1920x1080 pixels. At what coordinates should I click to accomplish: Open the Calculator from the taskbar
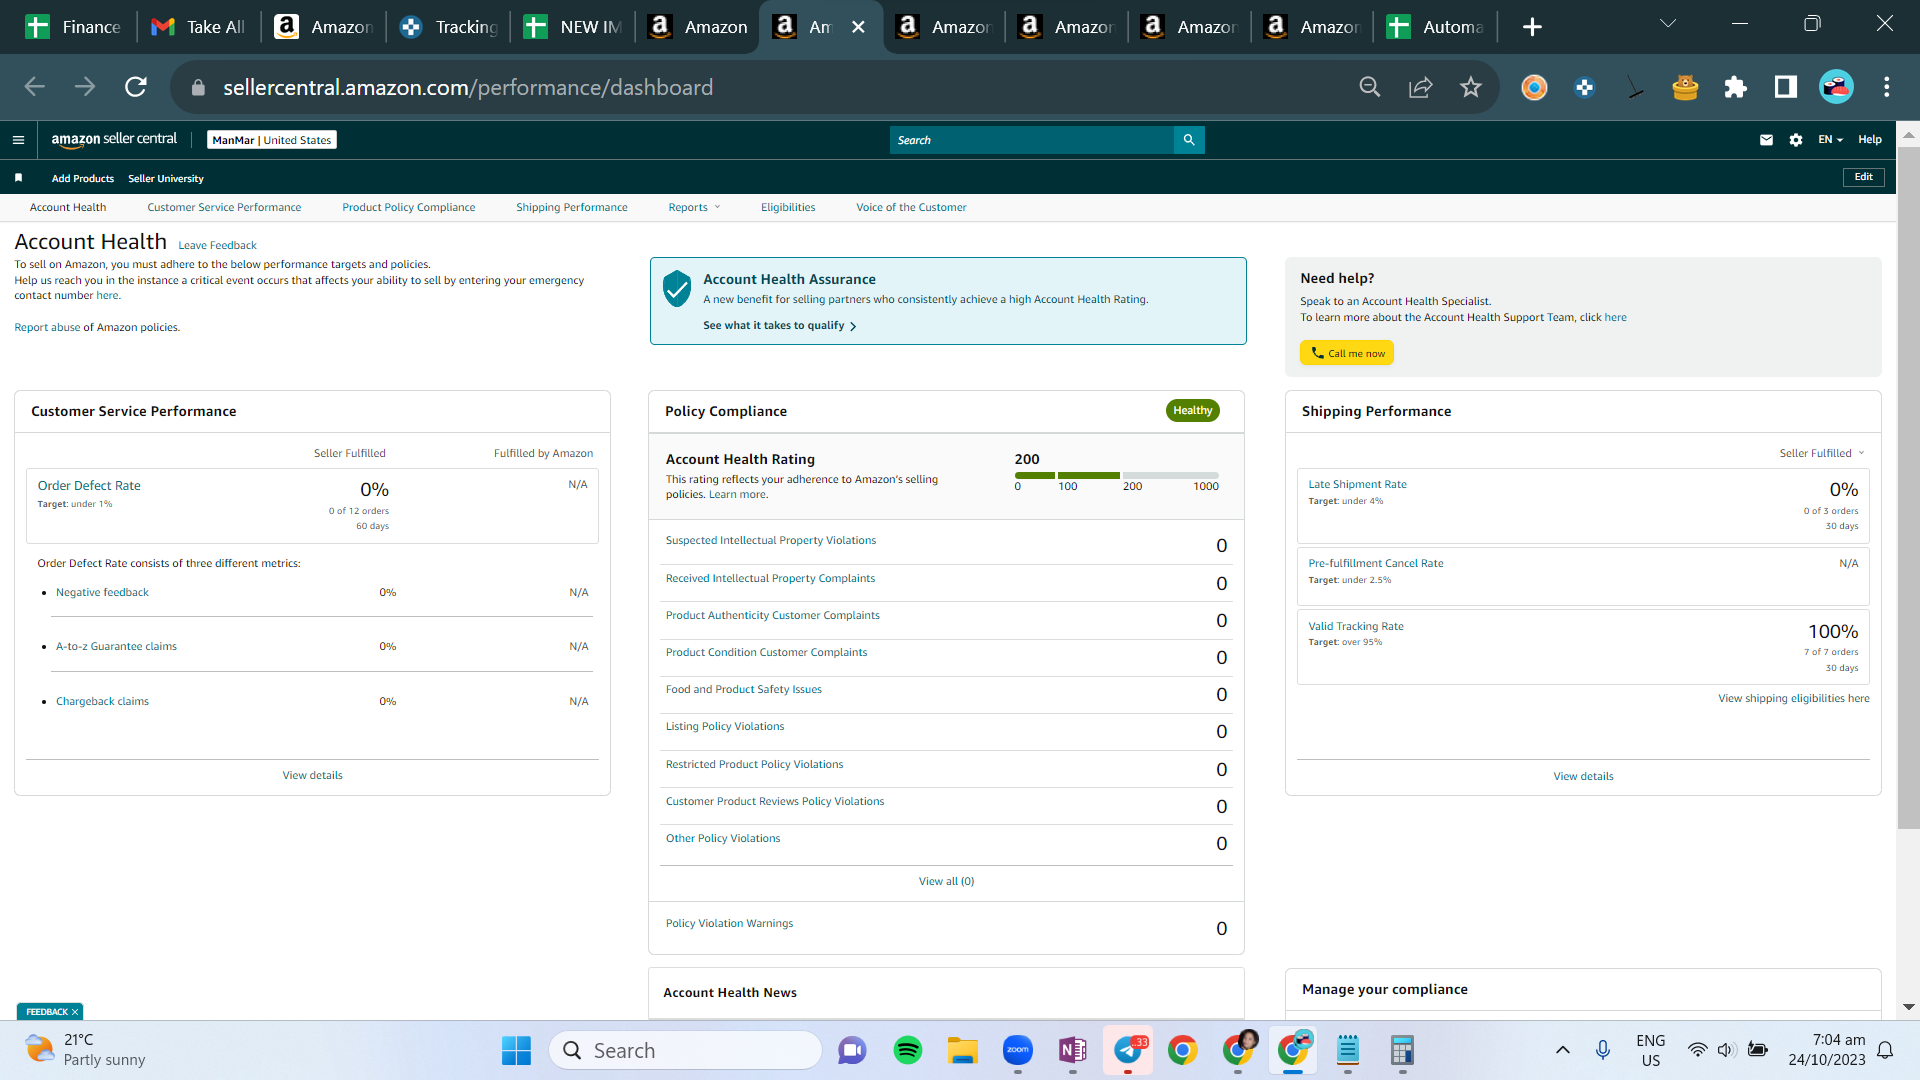[x=1402, y=1050]
